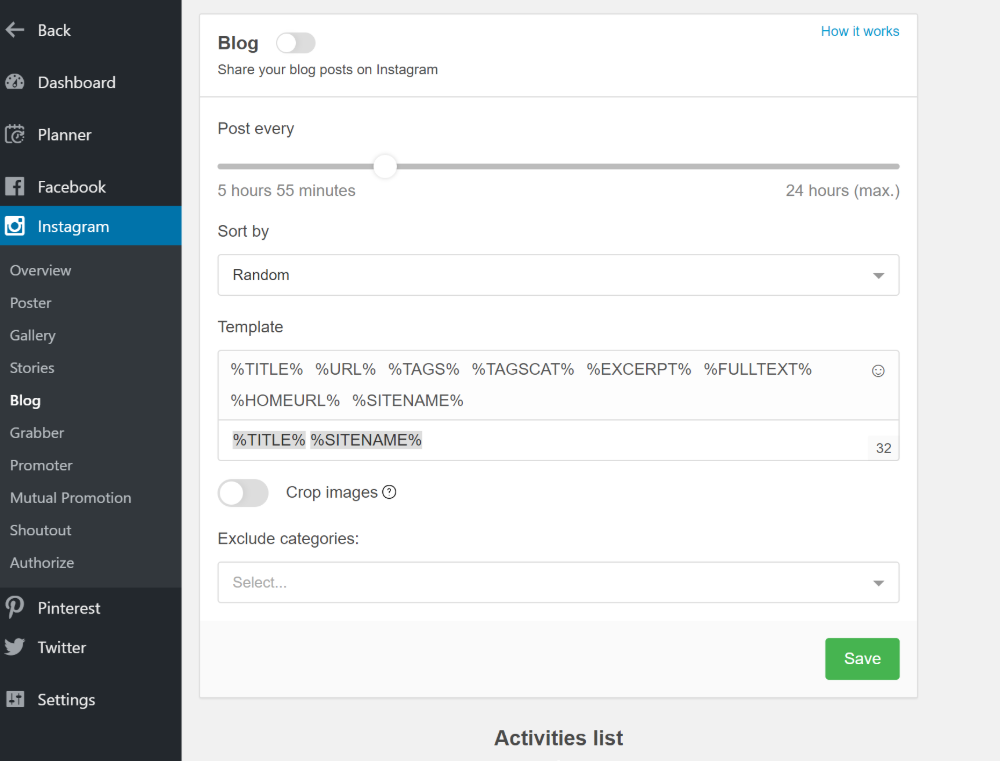Open the Promoter submenu item
The width and height of the screenshot is (1000, 761).
(41, 466)
